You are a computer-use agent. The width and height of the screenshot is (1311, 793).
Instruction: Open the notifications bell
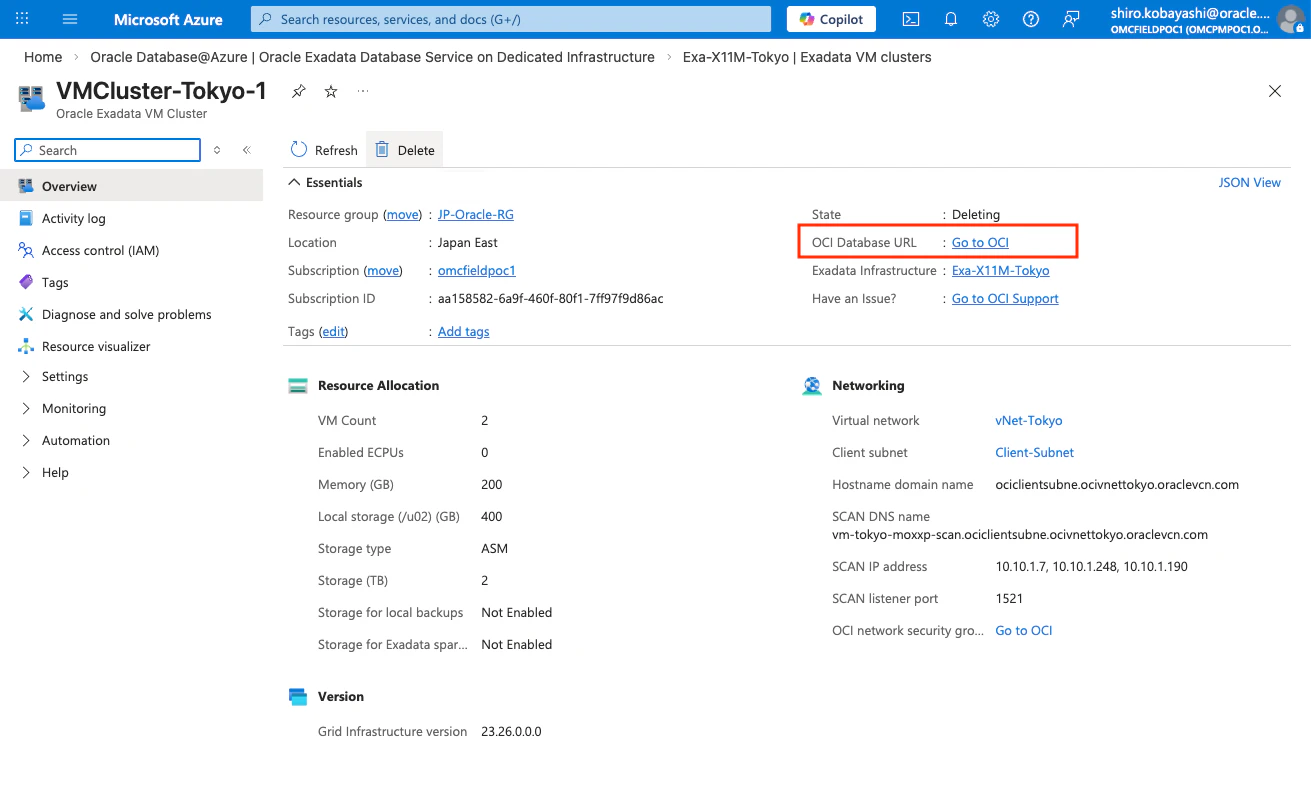click(951, 19)
